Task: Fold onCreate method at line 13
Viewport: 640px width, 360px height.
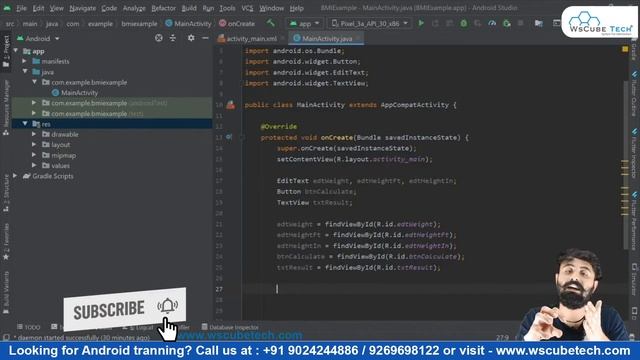Action: pyautogui.click(x=242, y=138)
